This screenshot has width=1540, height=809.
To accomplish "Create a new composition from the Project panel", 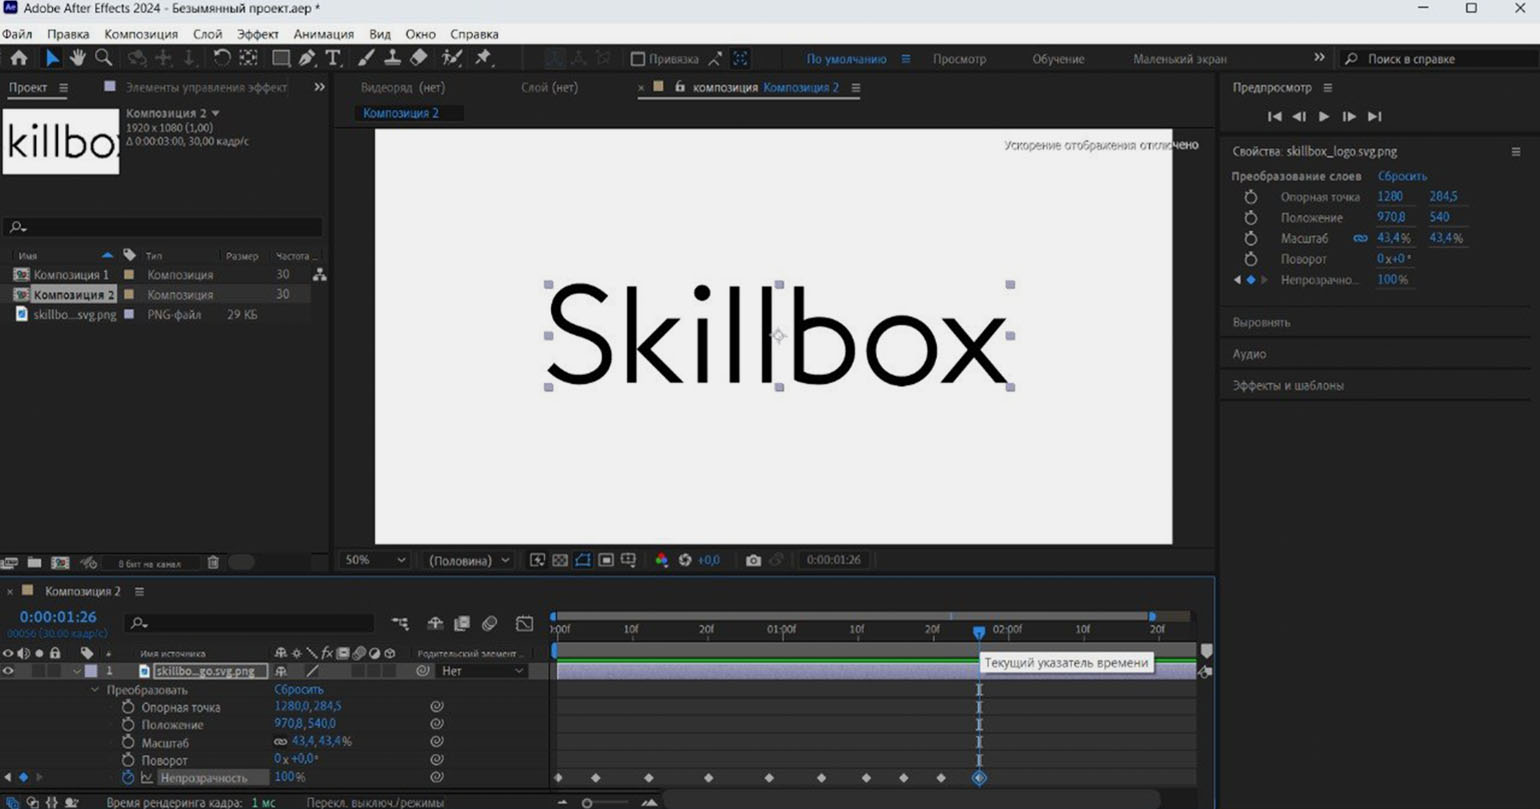I will (60, 563).
